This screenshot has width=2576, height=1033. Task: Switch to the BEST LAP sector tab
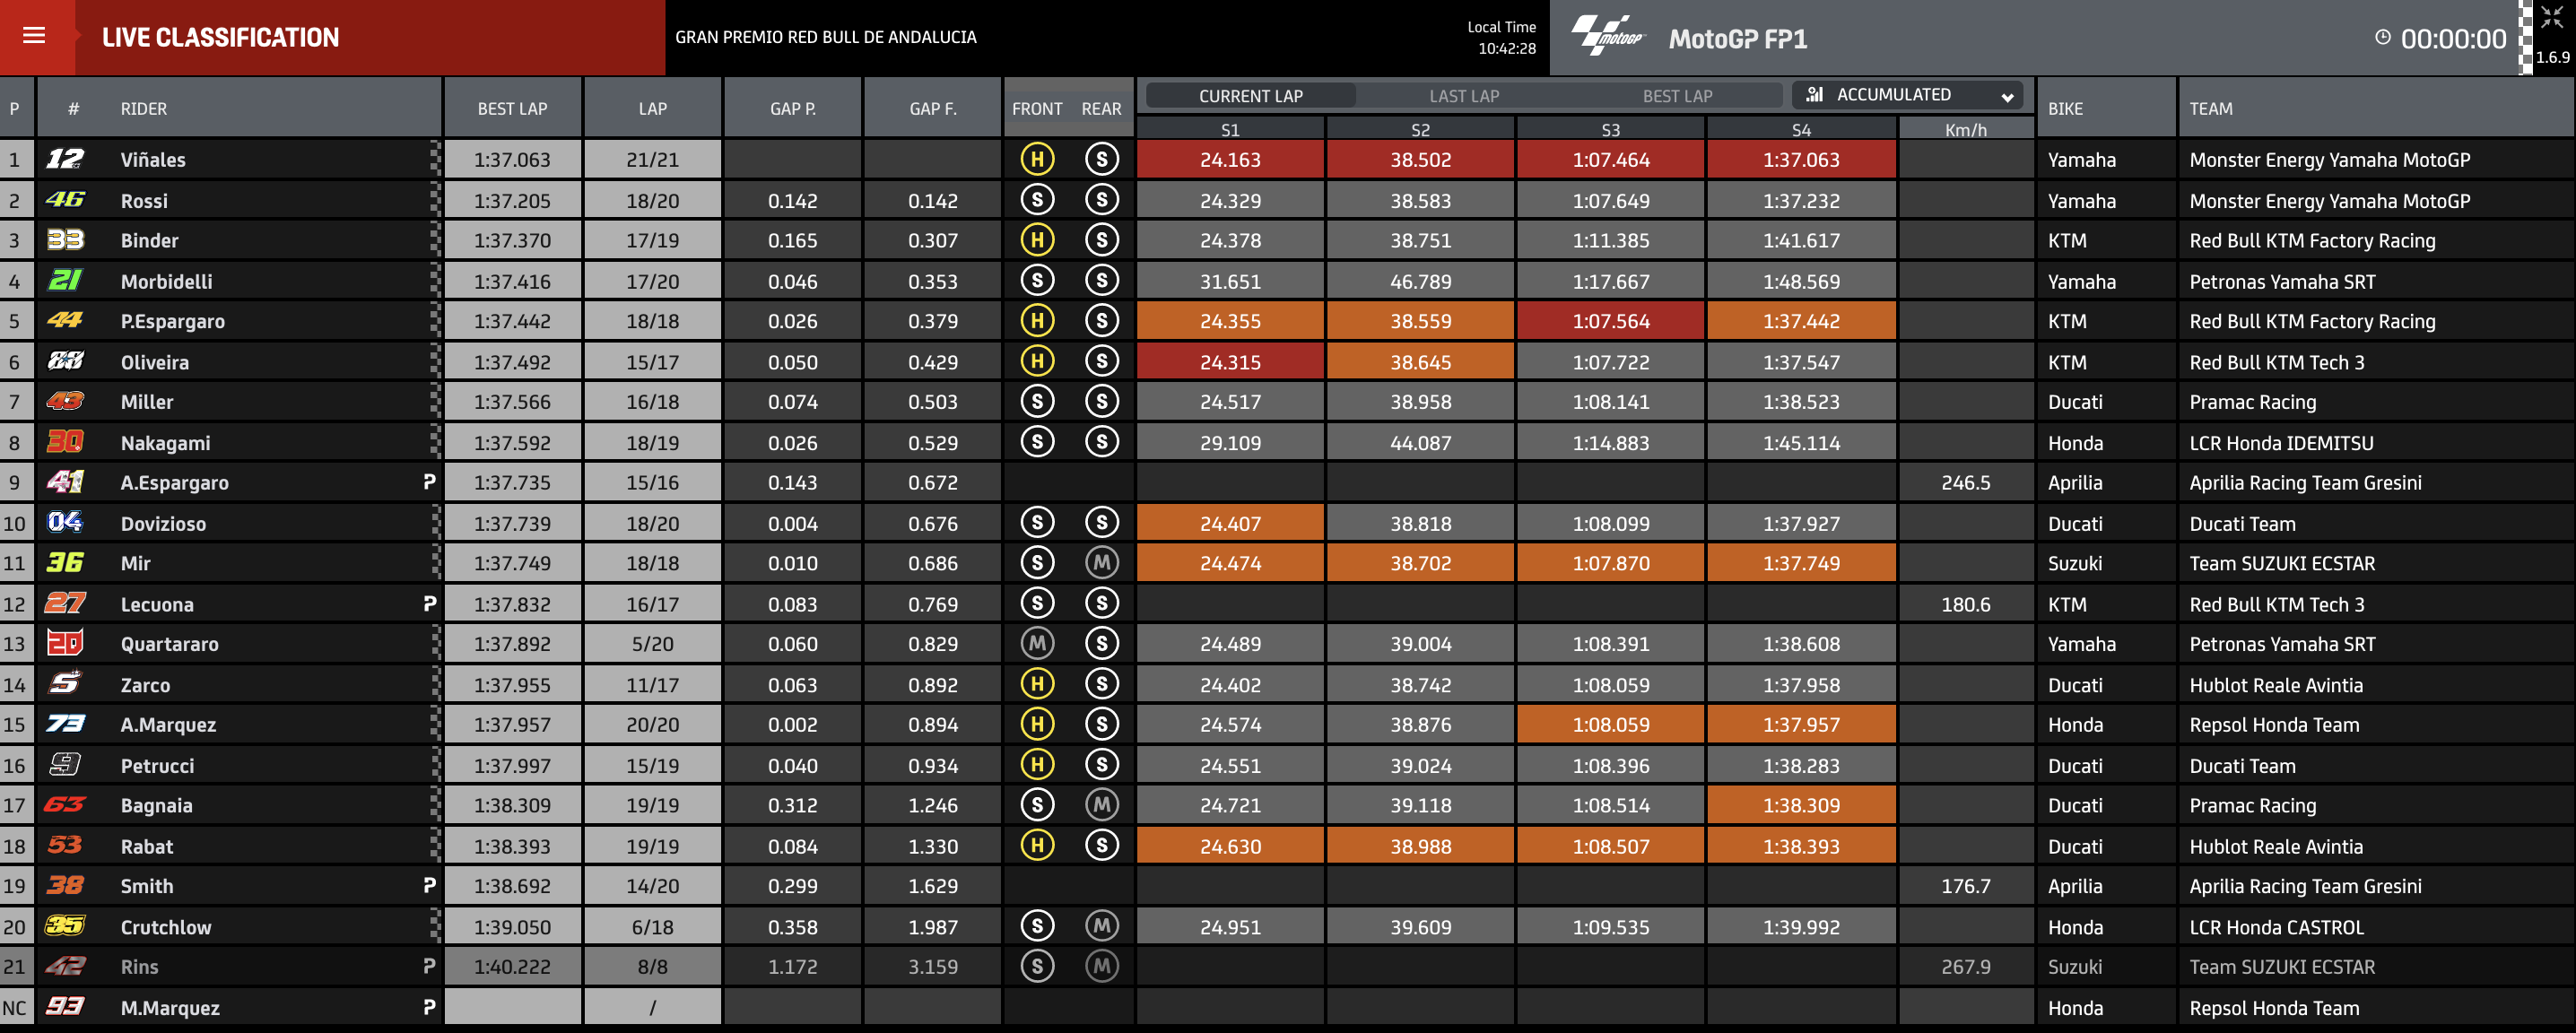[1677, 96]
